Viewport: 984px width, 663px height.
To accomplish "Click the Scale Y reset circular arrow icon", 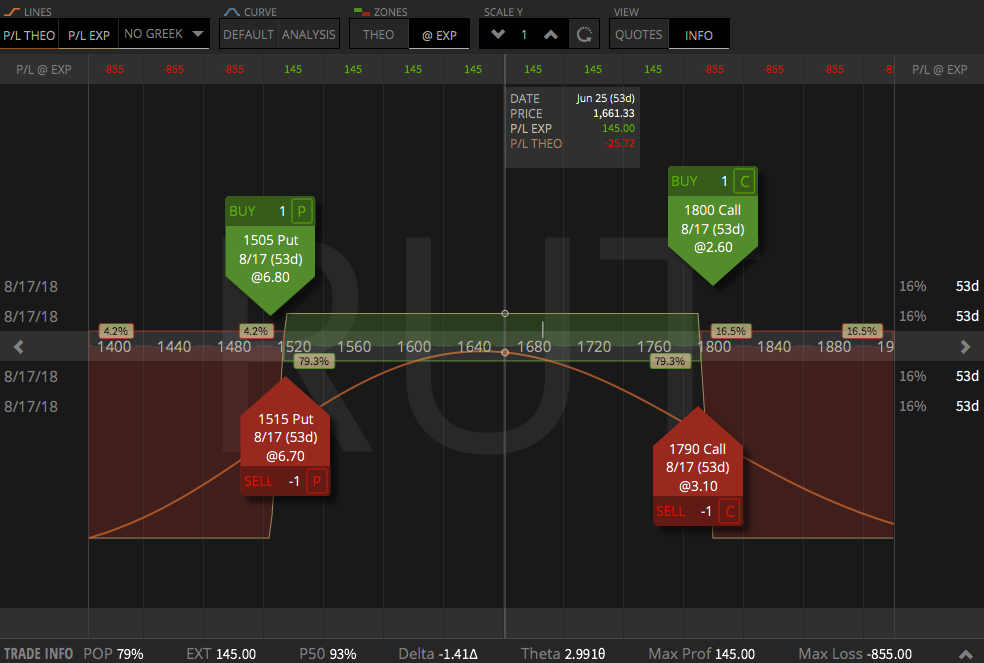I will point(584,33).
